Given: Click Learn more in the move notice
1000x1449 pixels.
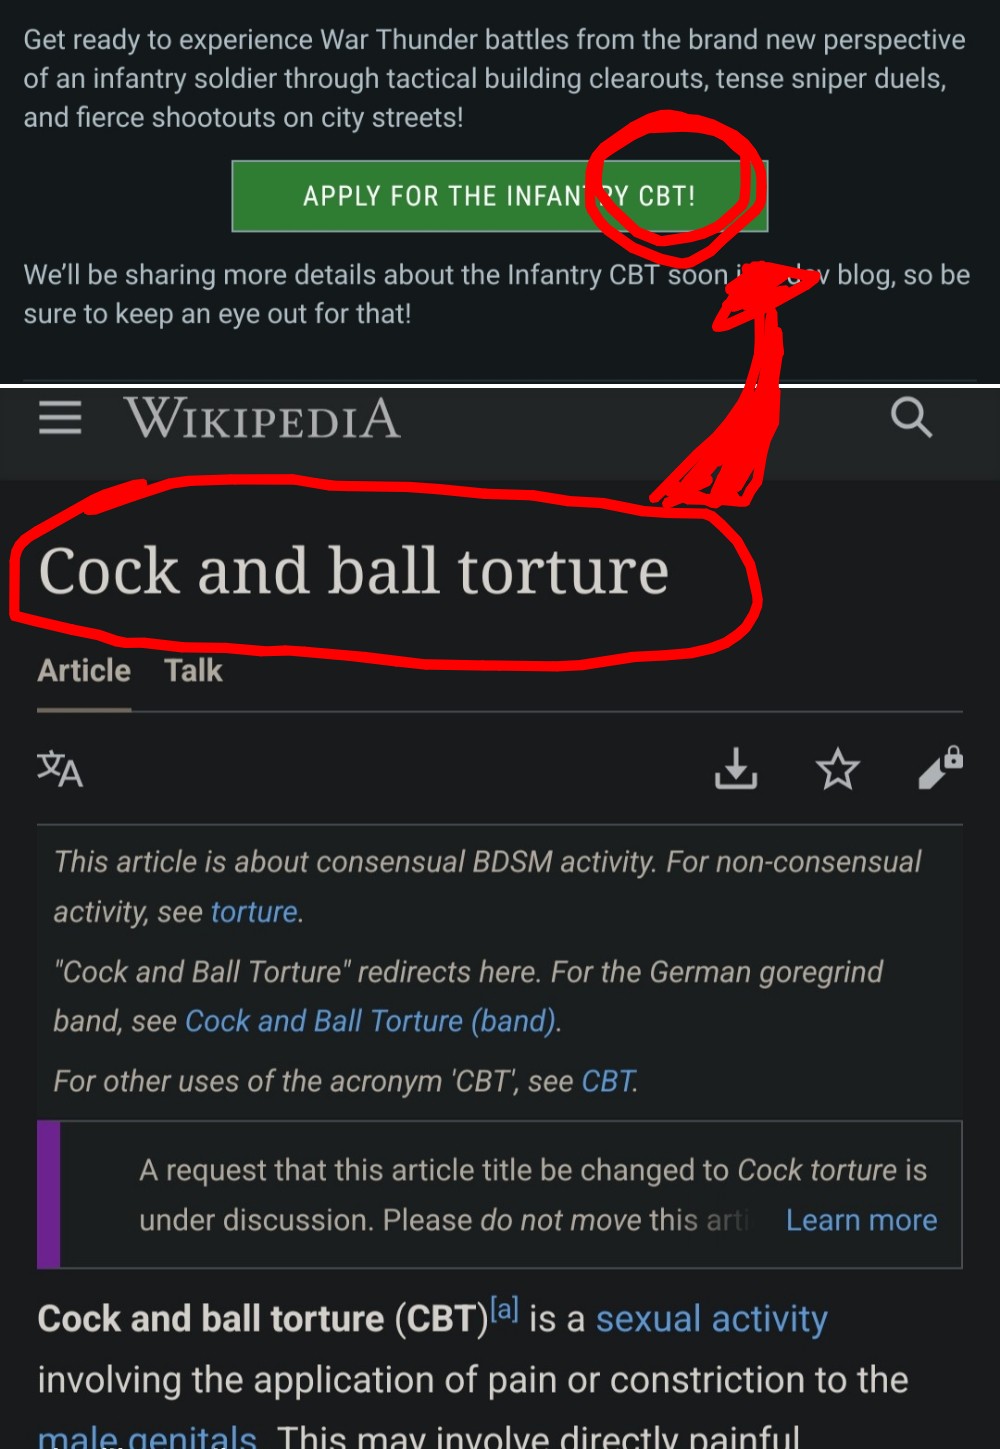Looking at the screenshot, I should (862, 1220).
